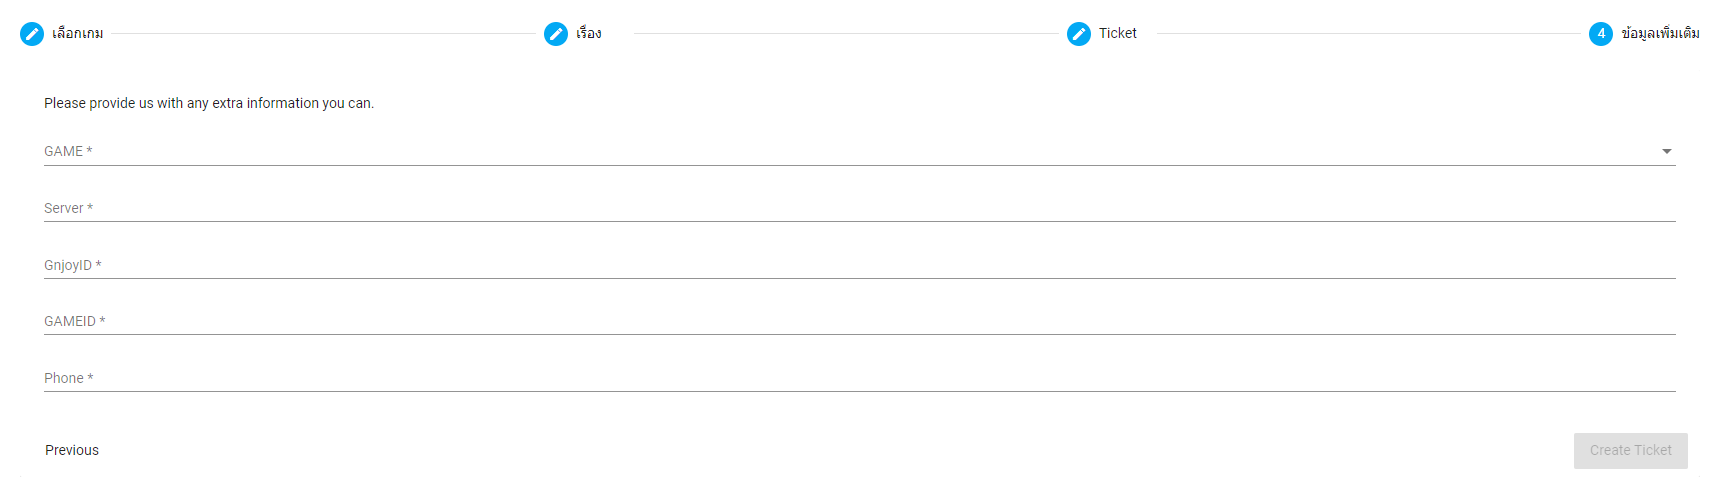Focus the Phone input field

(x=860, y=378)
